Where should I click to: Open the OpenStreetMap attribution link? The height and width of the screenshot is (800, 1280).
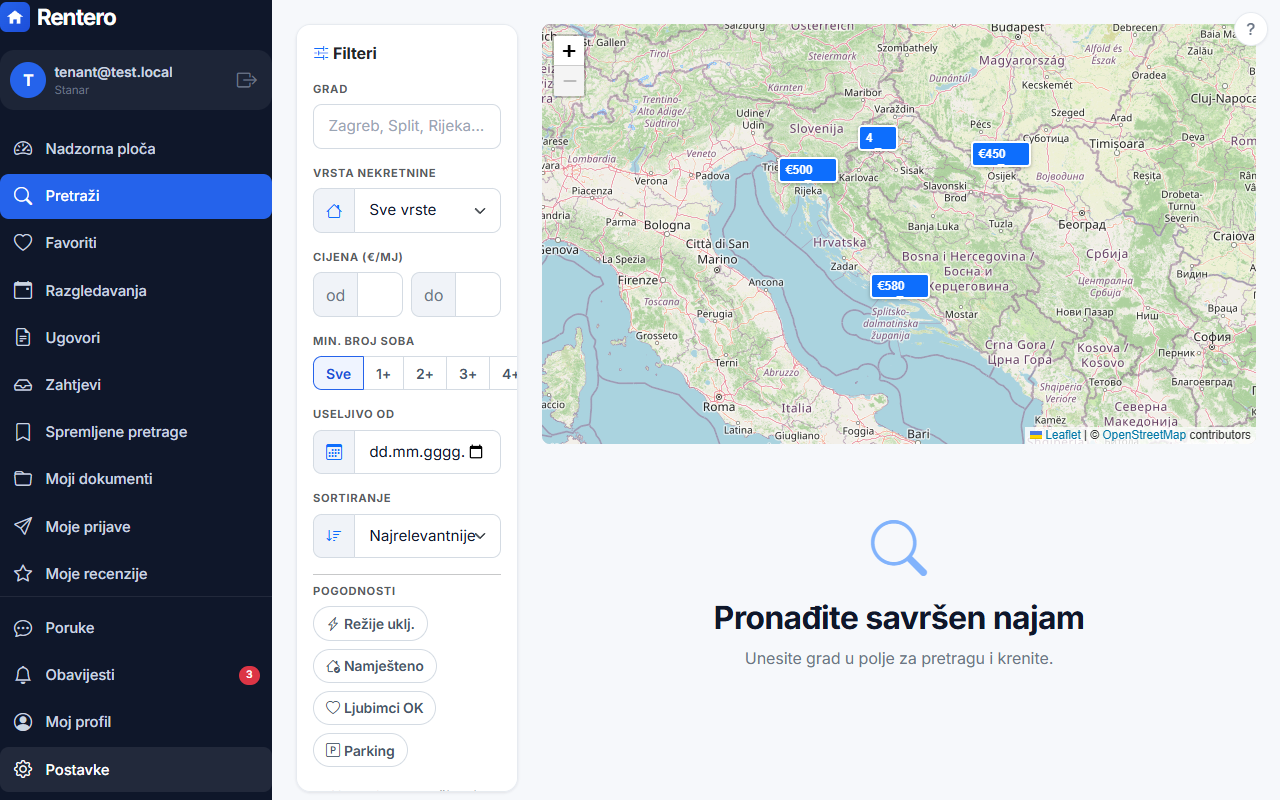tap(1144, 435)
